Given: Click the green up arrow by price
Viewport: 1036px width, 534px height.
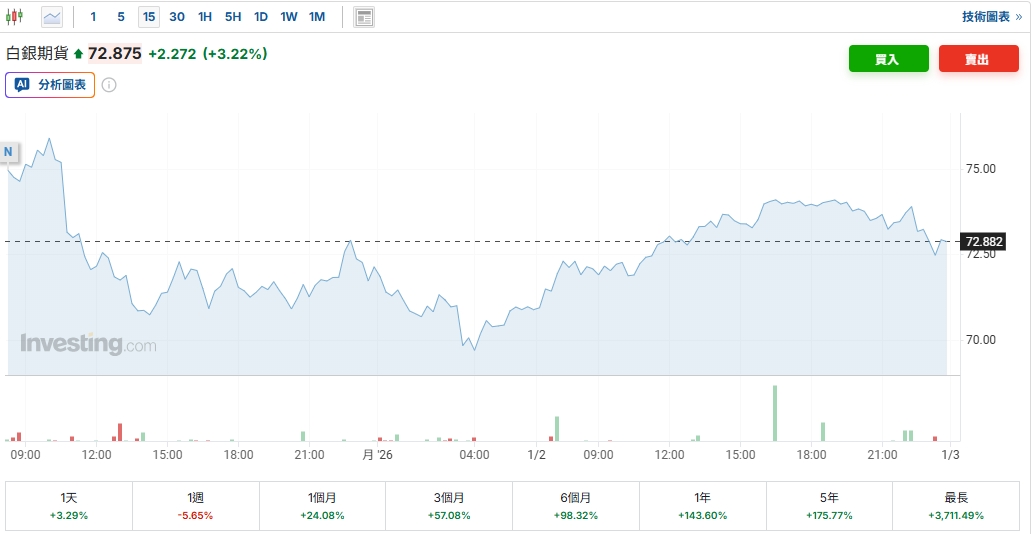Looking at the screenshot, I should [x=79, y=54].
